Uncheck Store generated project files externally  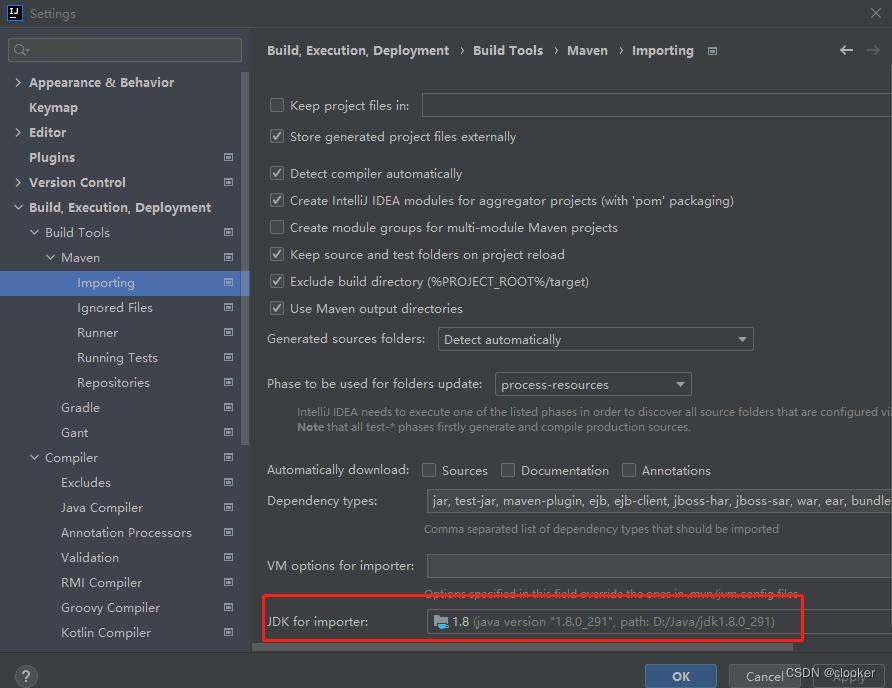[x=277, y=137]
